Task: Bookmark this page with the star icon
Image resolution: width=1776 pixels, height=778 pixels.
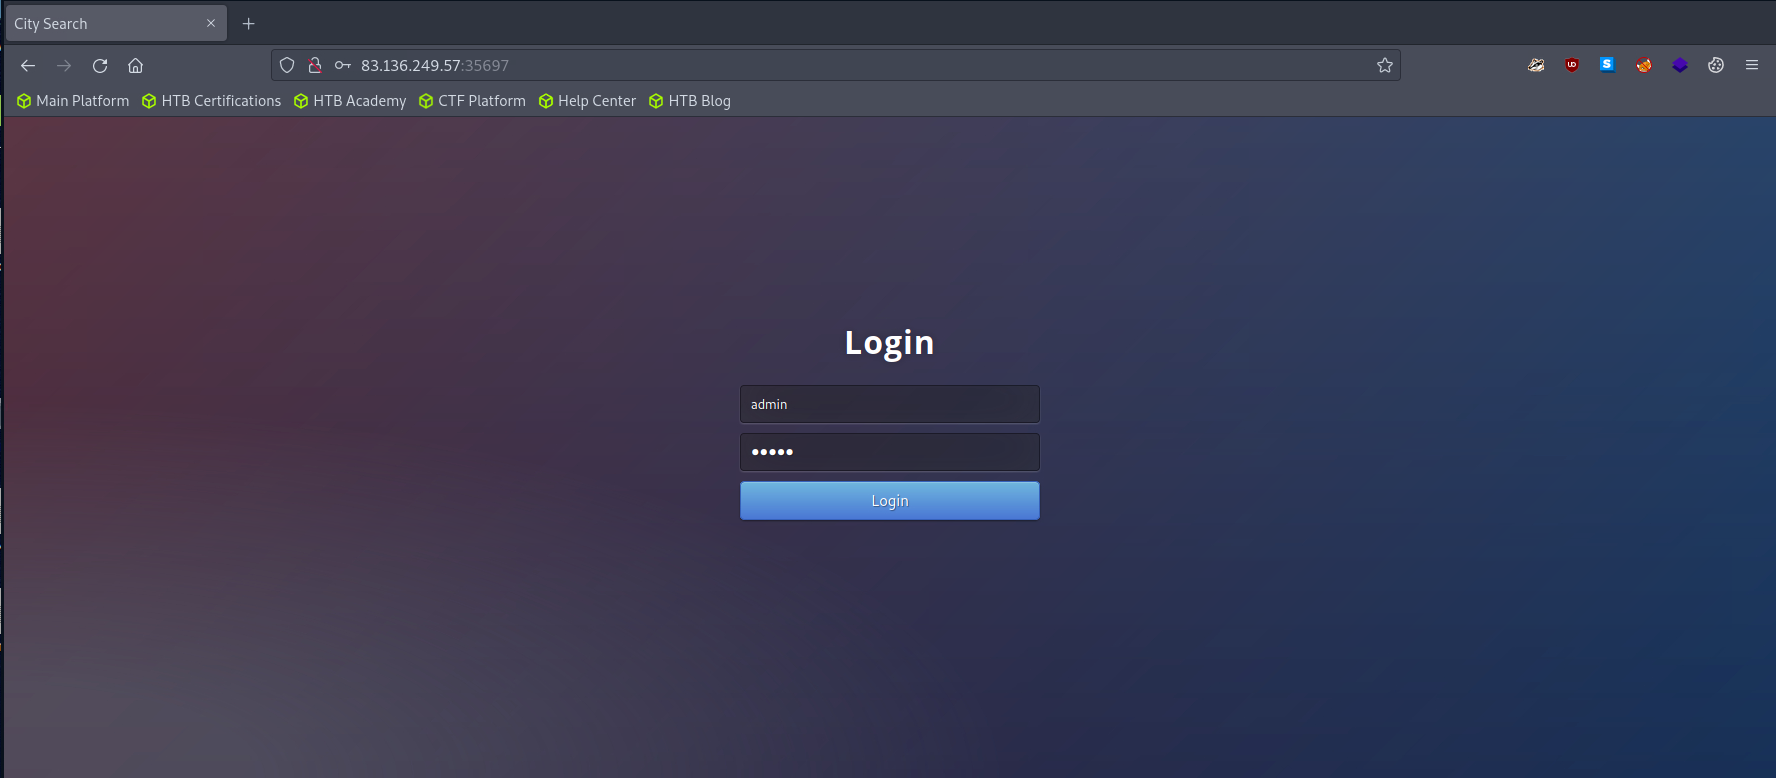Action: click(x=1385, y=65)
